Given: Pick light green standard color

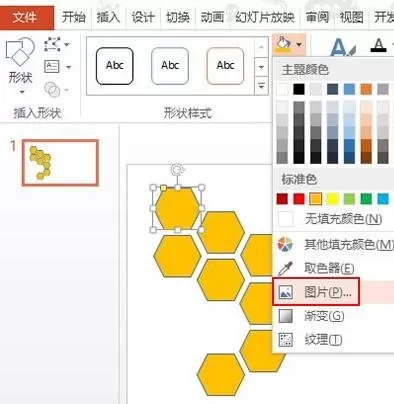Looking at the screenshot, I should point(349,199).
